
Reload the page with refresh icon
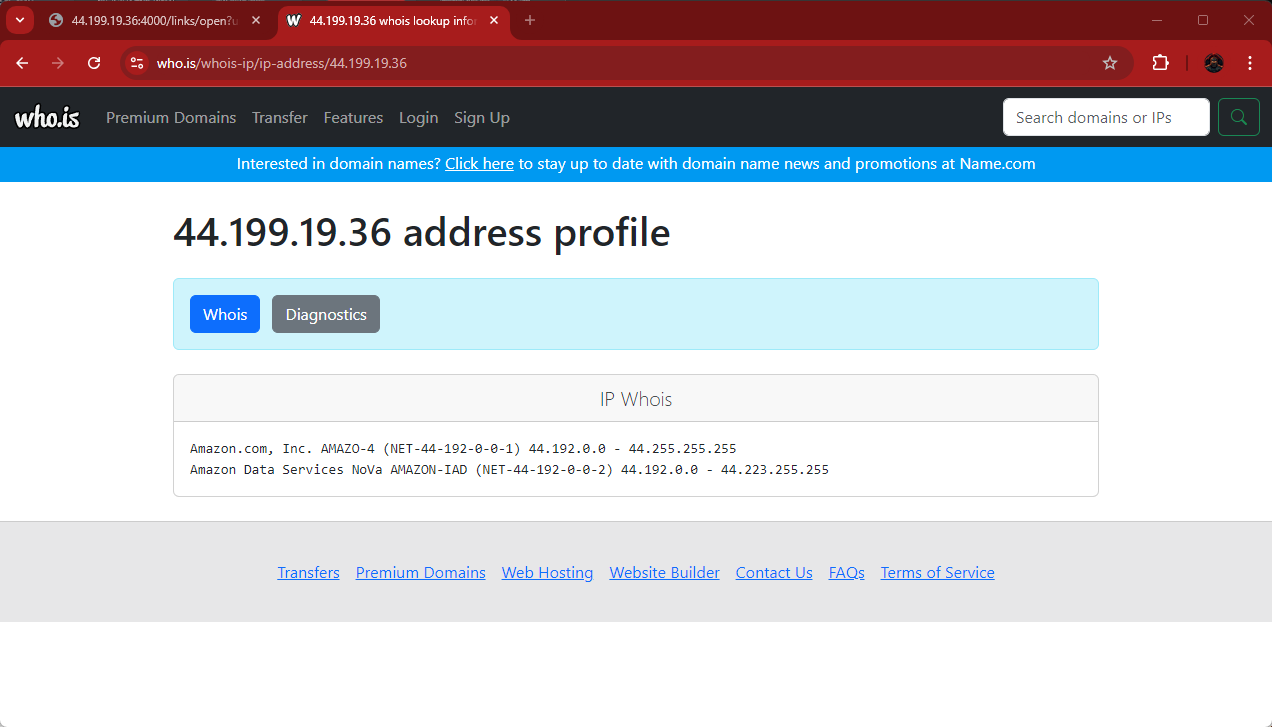(94, 63)
